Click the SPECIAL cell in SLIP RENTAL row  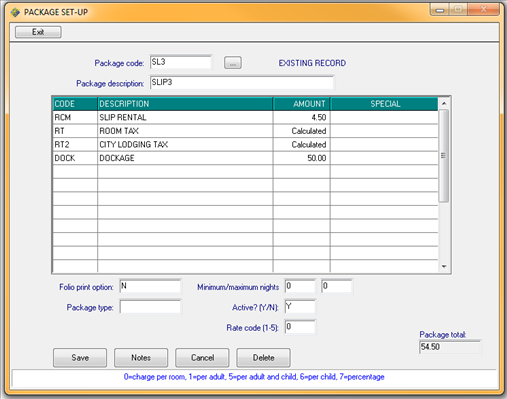pos(384,118)
